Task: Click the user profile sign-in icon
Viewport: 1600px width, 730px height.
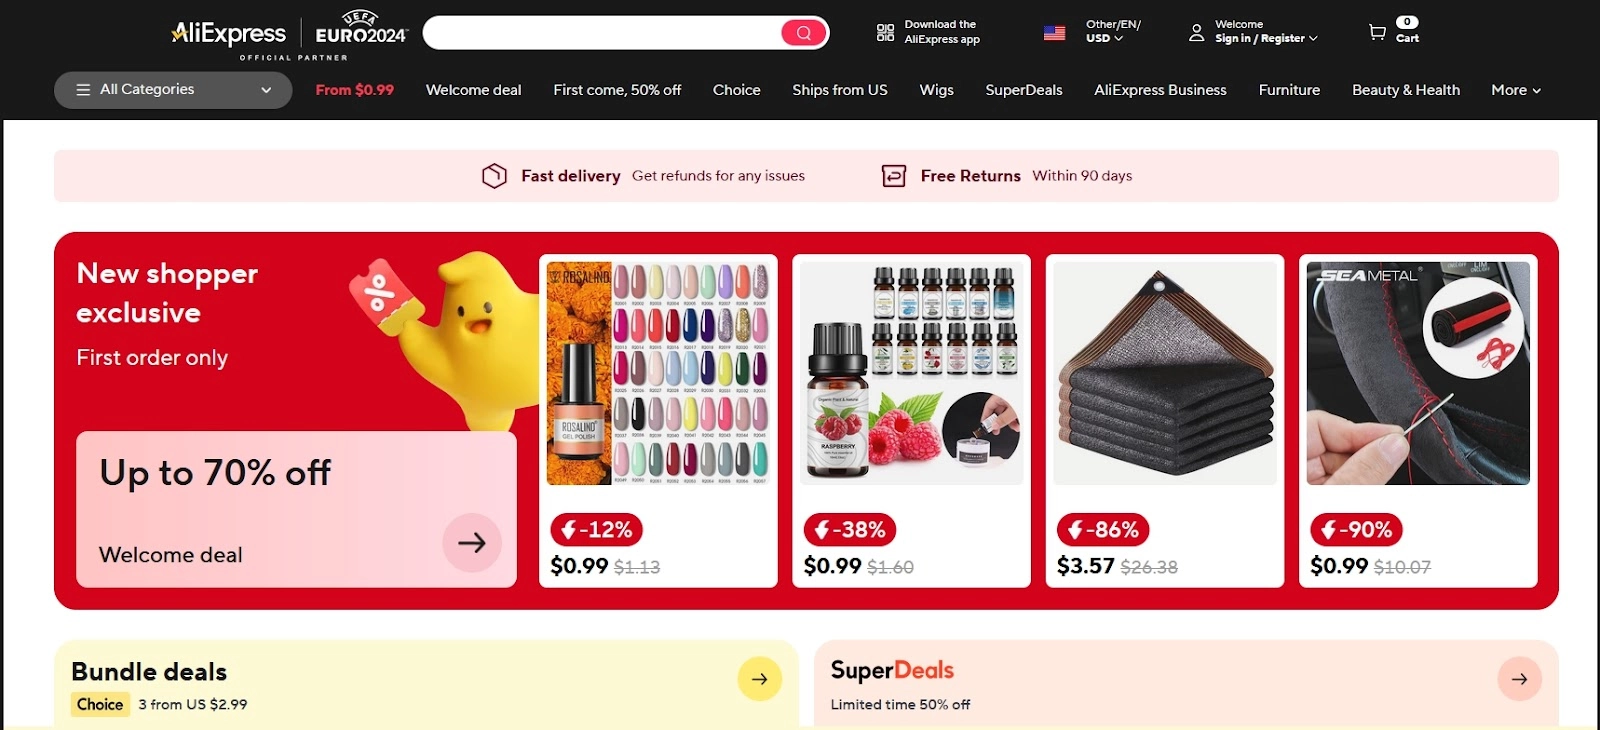Action: pyautogui.click(x=1196, y=33)
